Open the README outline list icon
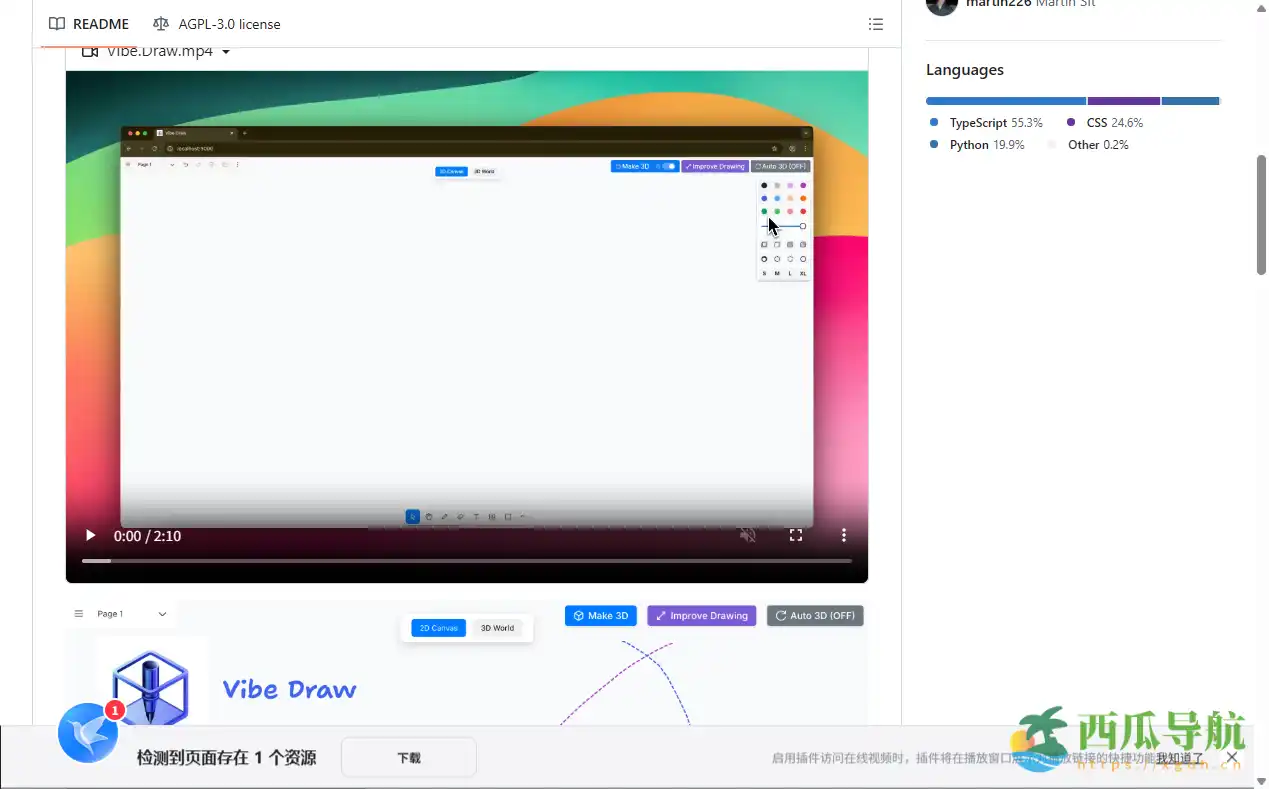The height and width of the screenshot is (789, 1269). [x=875, y=24]
